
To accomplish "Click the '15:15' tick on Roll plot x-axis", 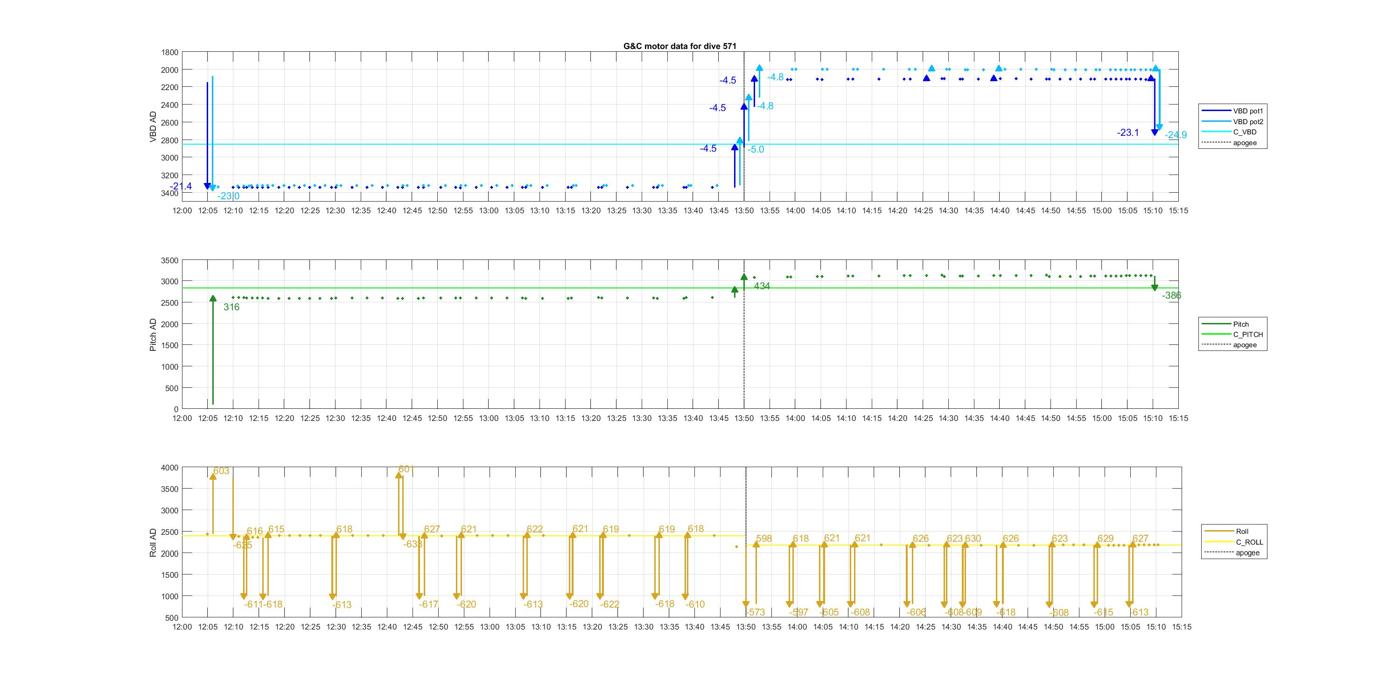I will [1180, 627].
